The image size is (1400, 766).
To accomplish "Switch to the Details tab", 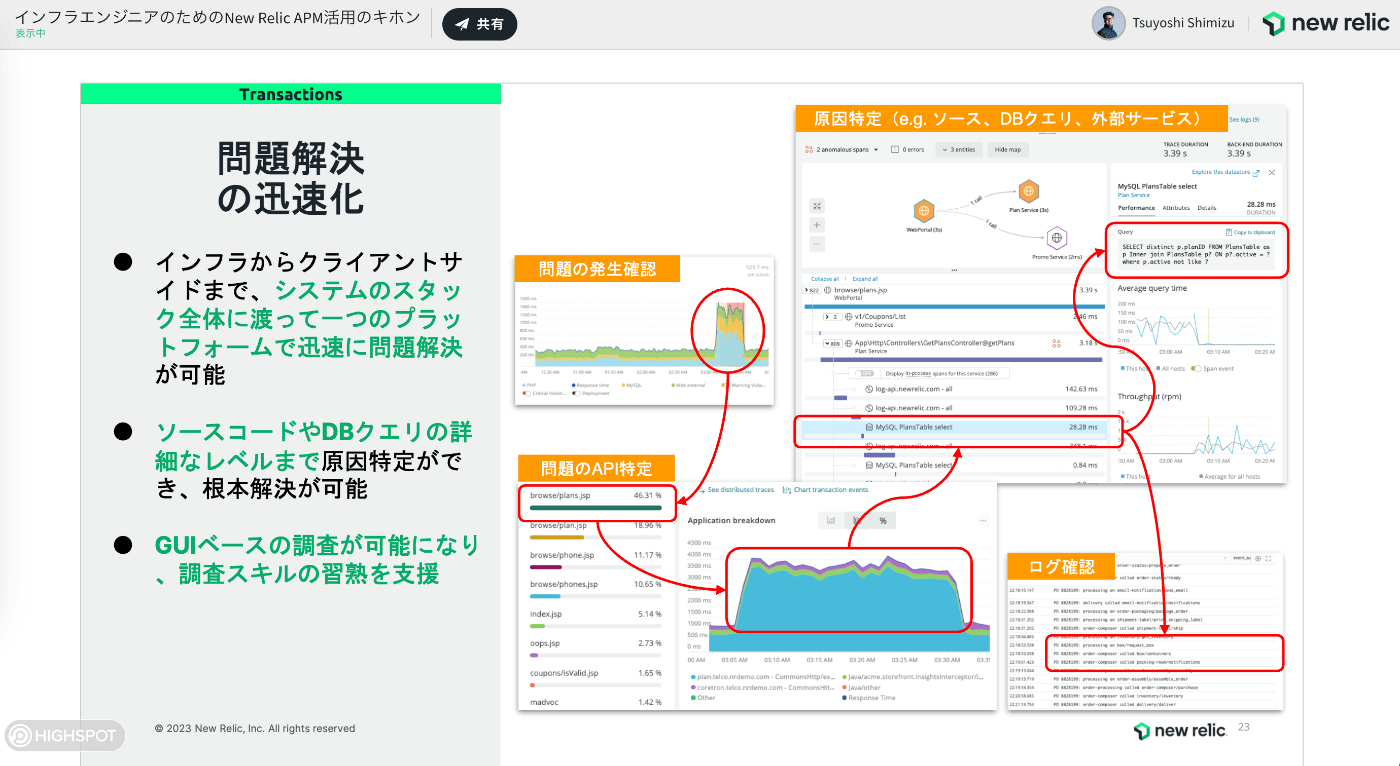I will pyautogui.click(x=1207, y=208).
